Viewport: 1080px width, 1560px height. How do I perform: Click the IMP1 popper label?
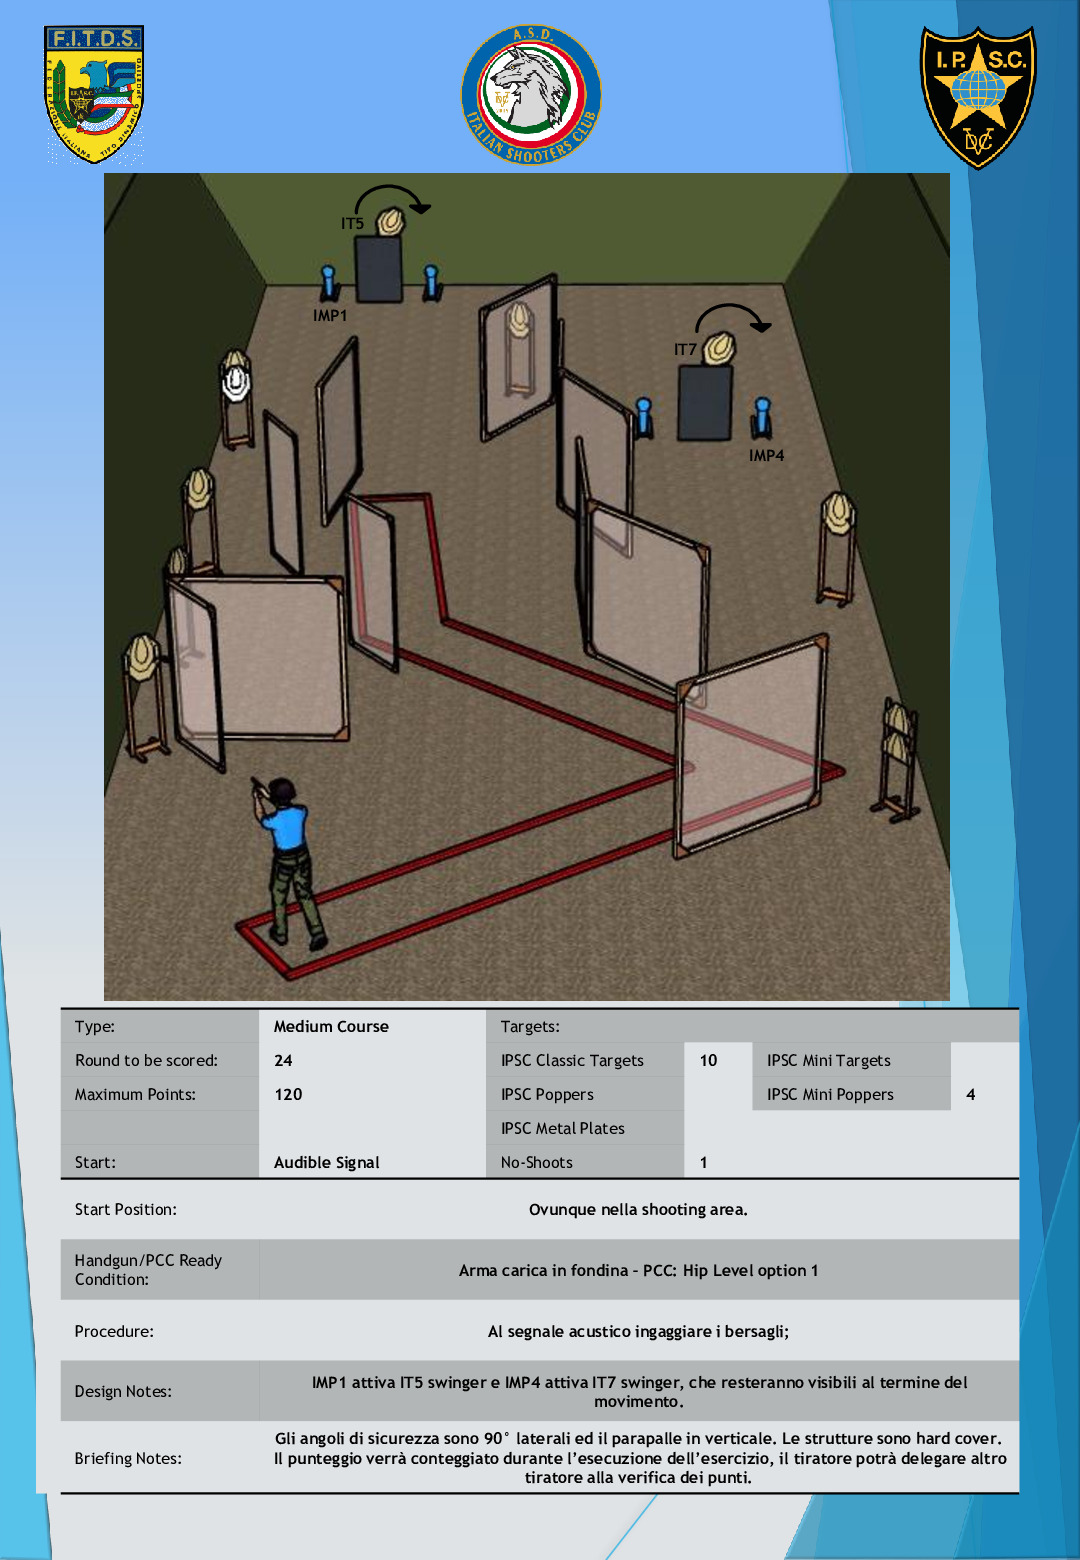330,316
